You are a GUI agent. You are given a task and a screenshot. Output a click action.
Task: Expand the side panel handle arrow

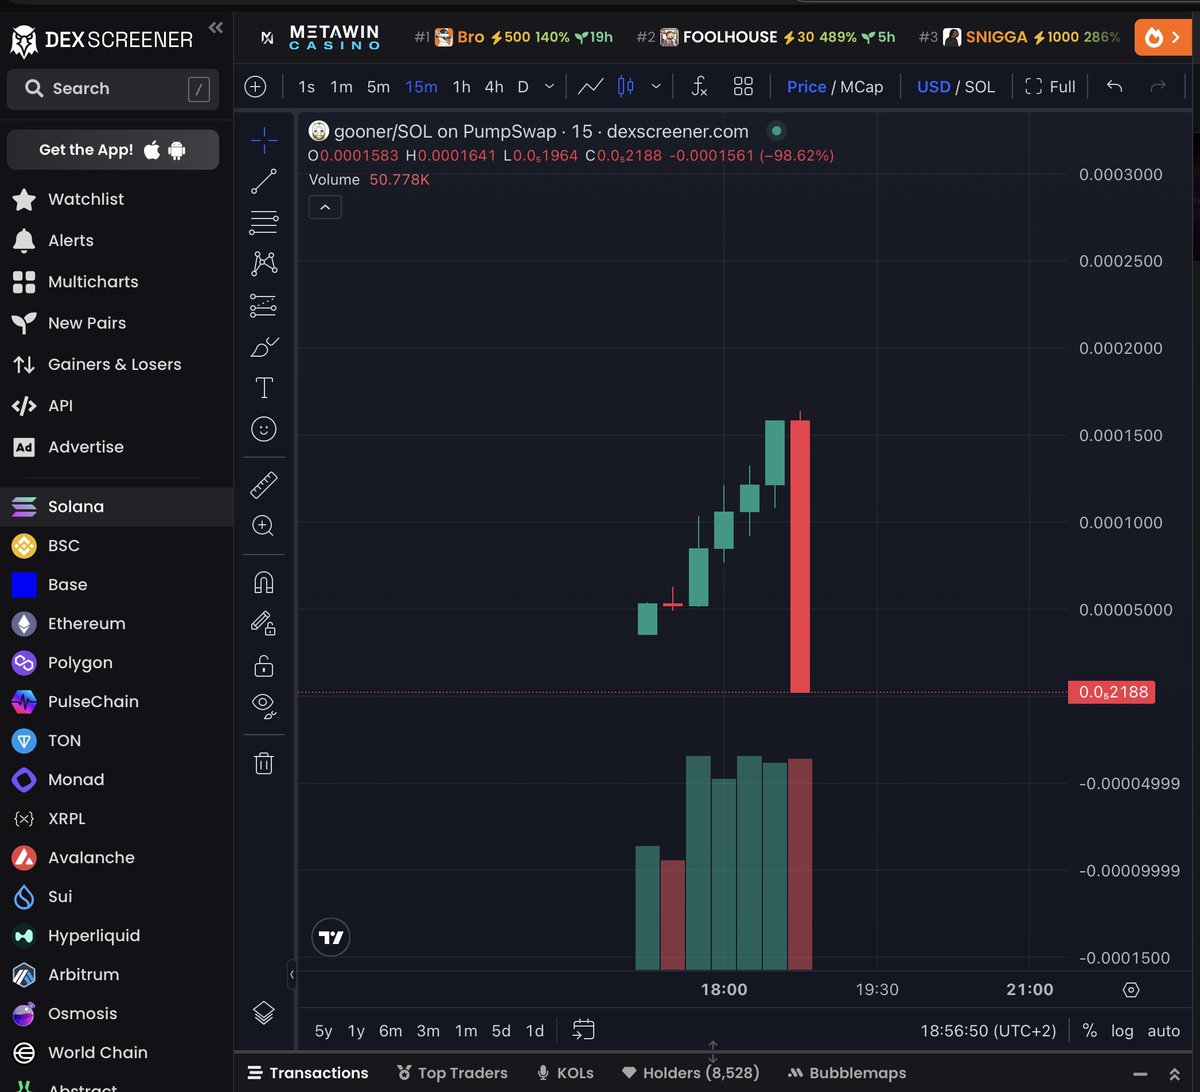click(x=292, y=974)
